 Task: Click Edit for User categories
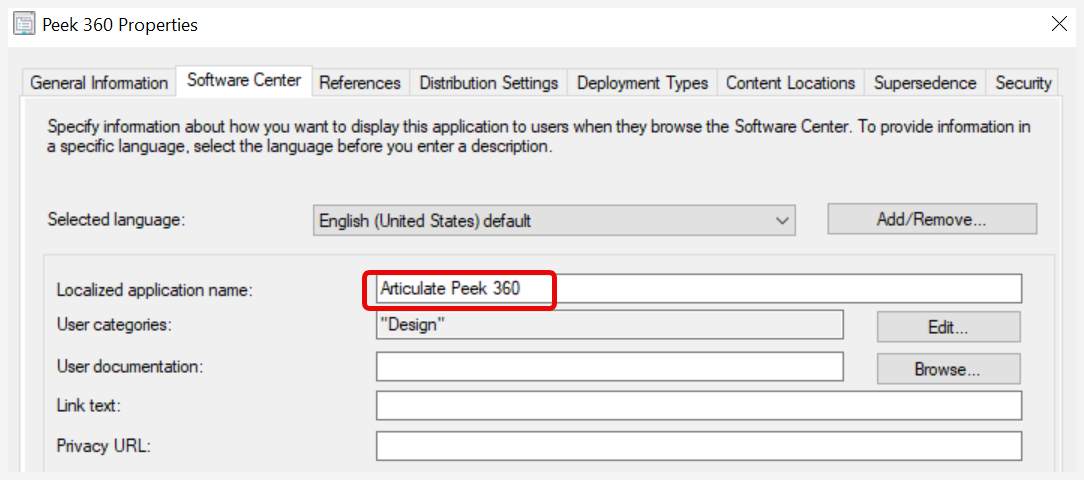coord(948,328)
